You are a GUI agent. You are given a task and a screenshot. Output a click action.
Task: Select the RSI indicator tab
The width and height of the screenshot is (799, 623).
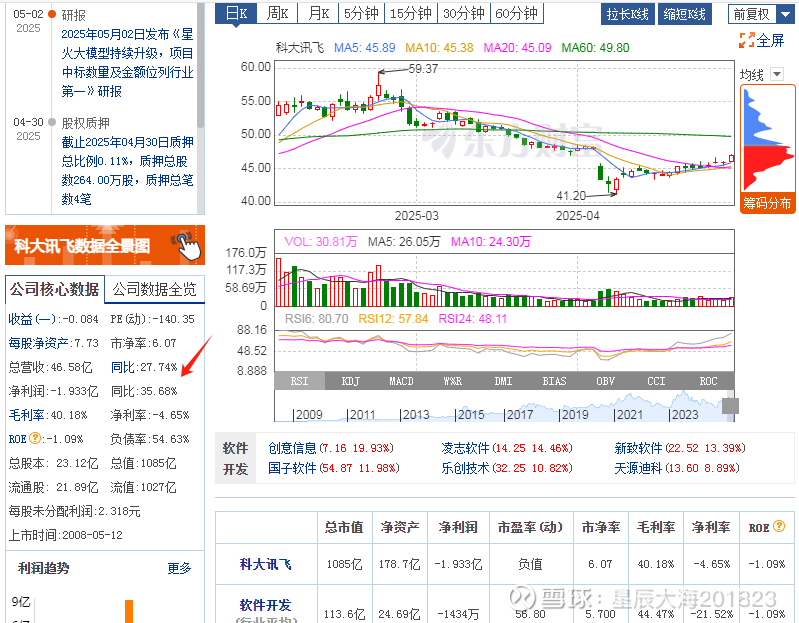(x=300, y=381)
